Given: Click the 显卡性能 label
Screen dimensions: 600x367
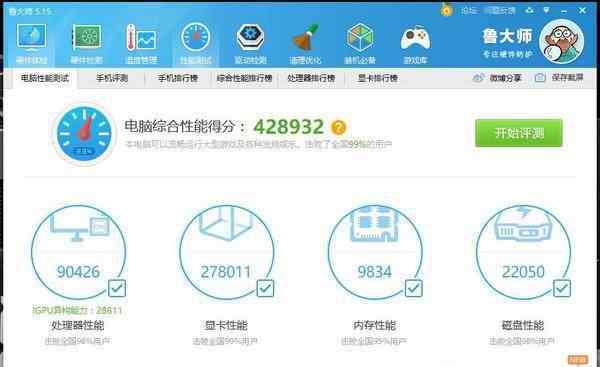Looking at the screenshot, I should click(226, 326).
